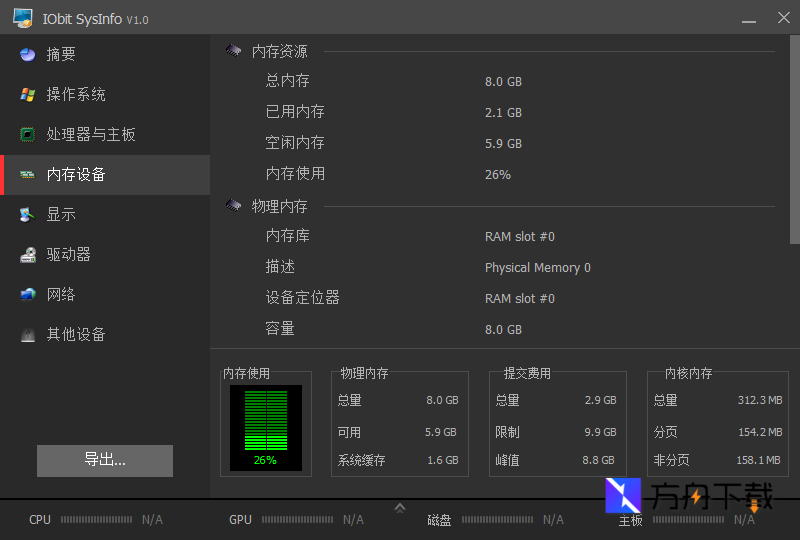800x540 pixels.
Task: Open the 其他设备 section
Action: (105, 335)
